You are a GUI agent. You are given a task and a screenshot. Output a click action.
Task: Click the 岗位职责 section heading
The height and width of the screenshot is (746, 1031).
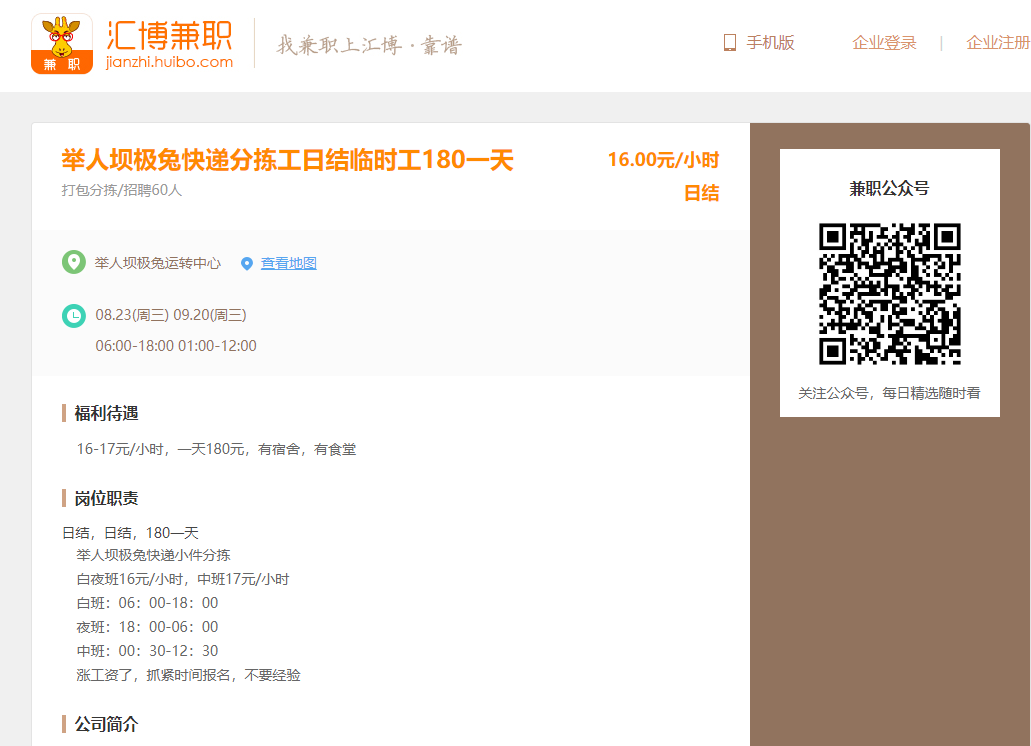107,498
